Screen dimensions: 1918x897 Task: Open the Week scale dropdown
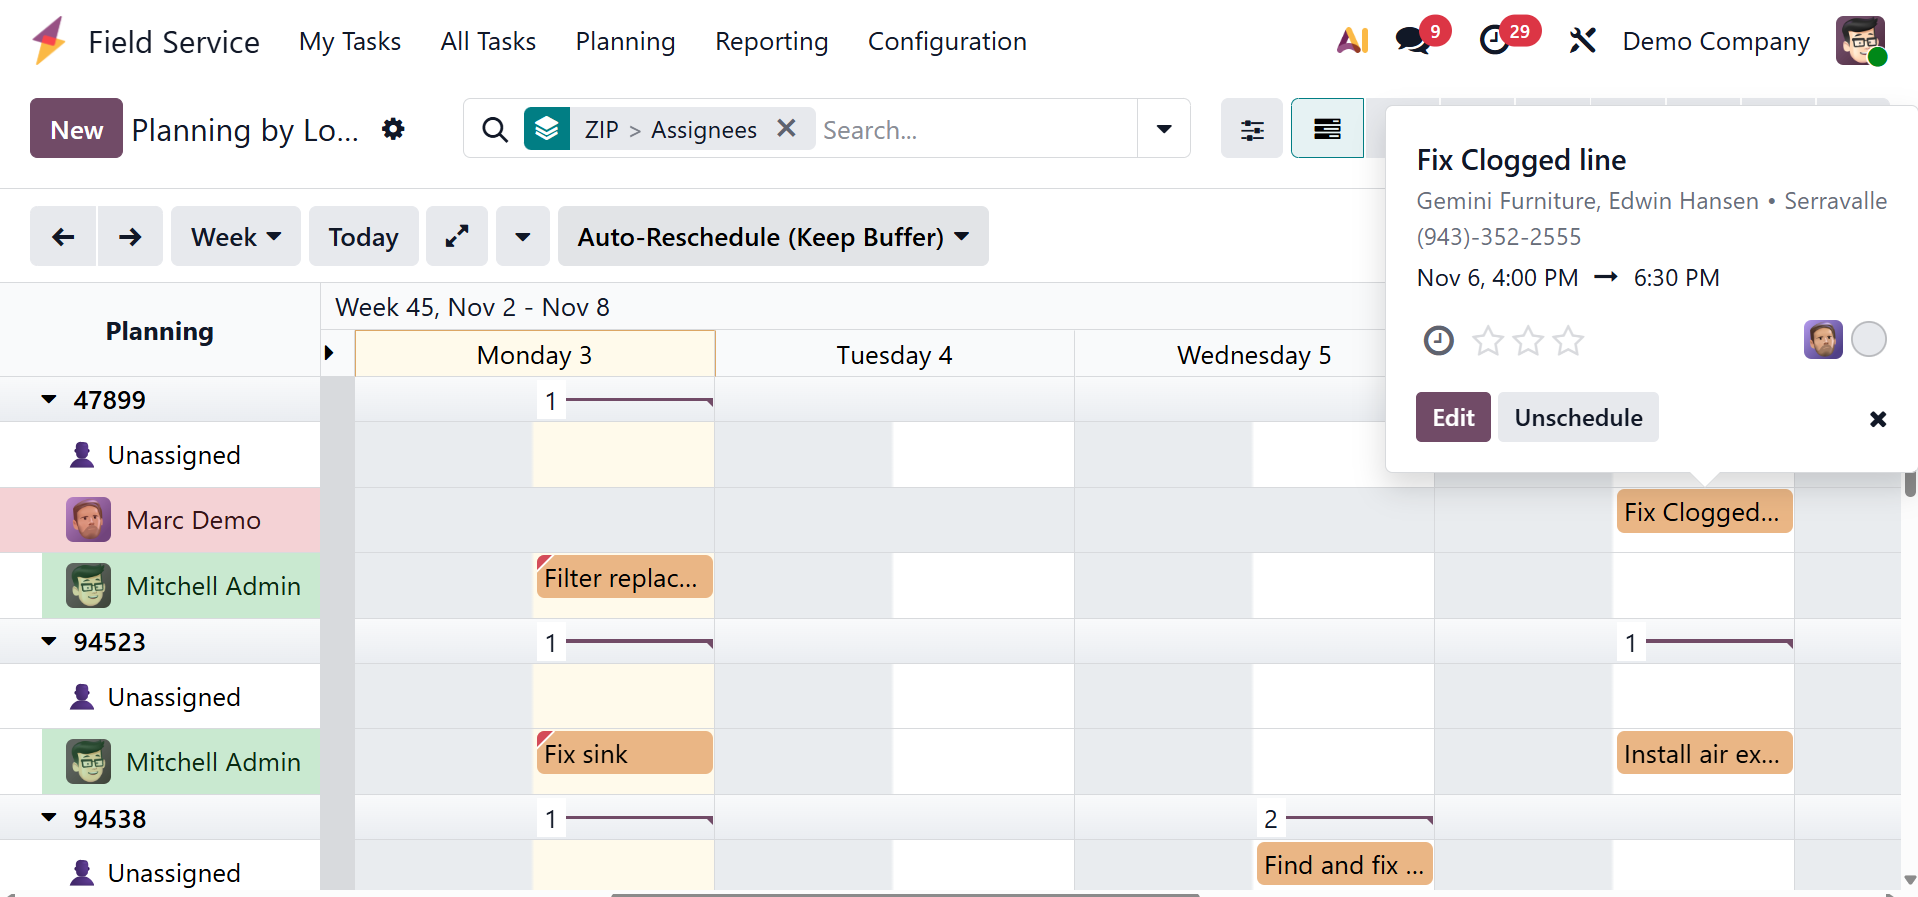pyautogui.click(x=235, y=237)
